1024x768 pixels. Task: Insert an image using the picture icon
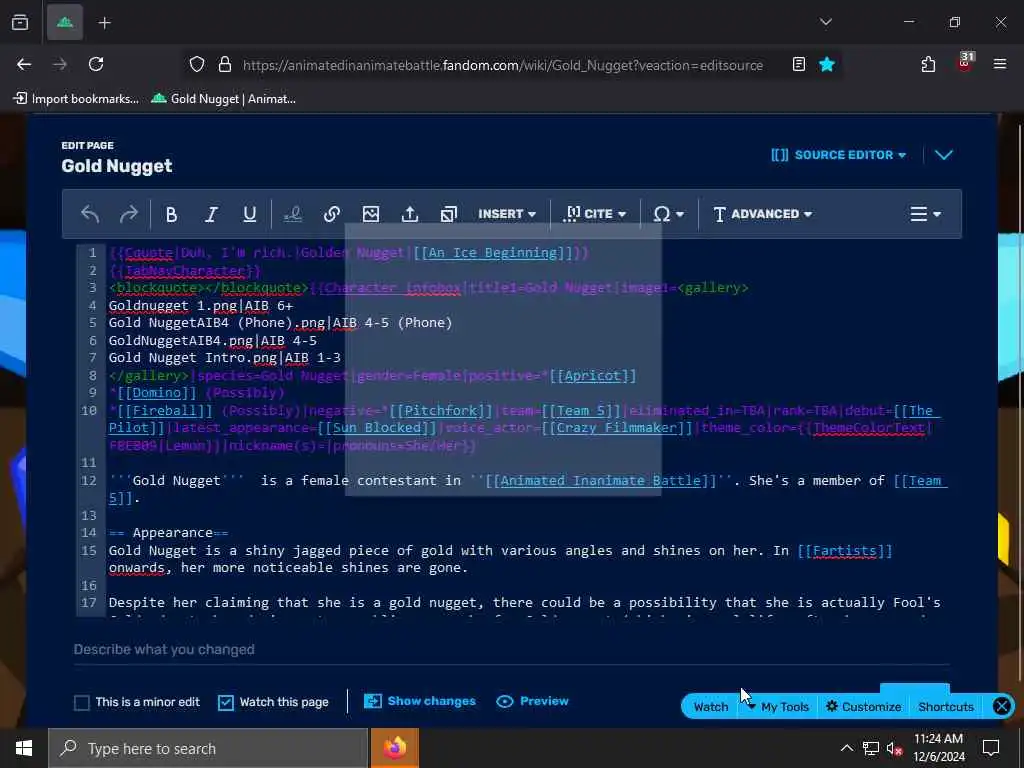371,214
